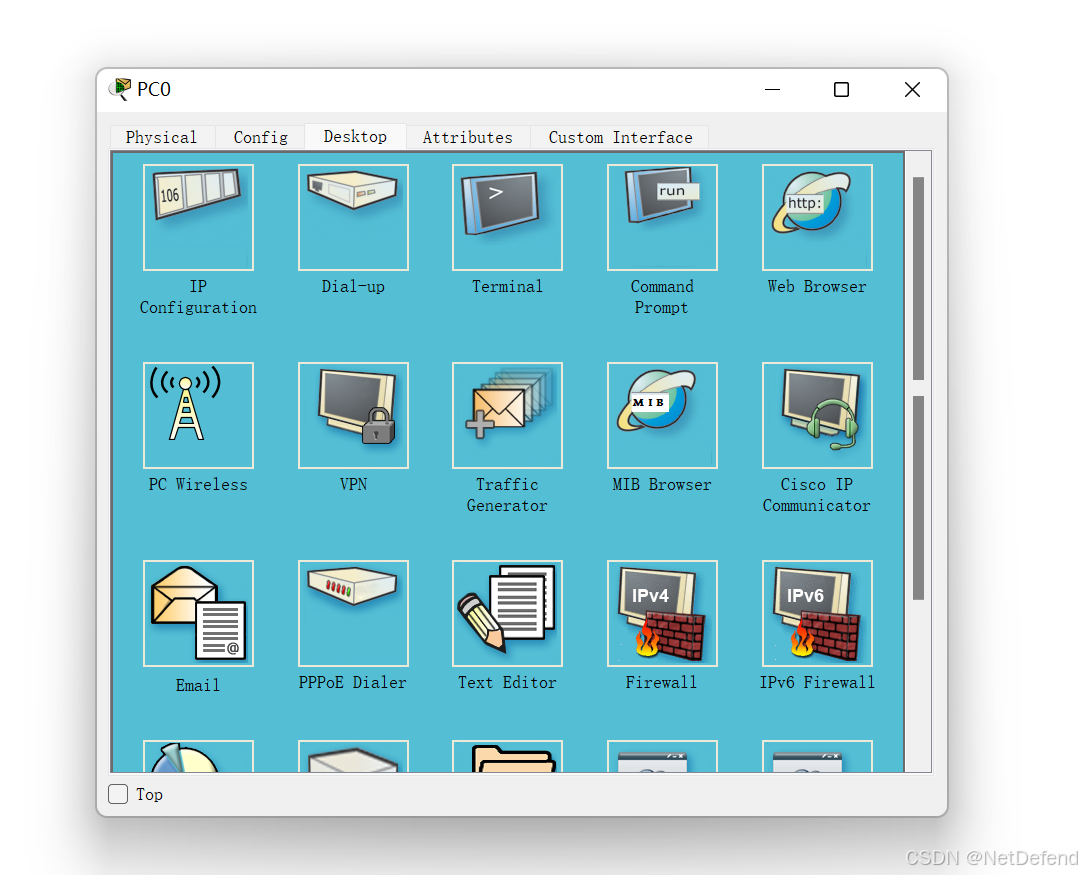Open the Terminal app
The width and height of the screenshot is (1082, 875).
pos(507,217)
